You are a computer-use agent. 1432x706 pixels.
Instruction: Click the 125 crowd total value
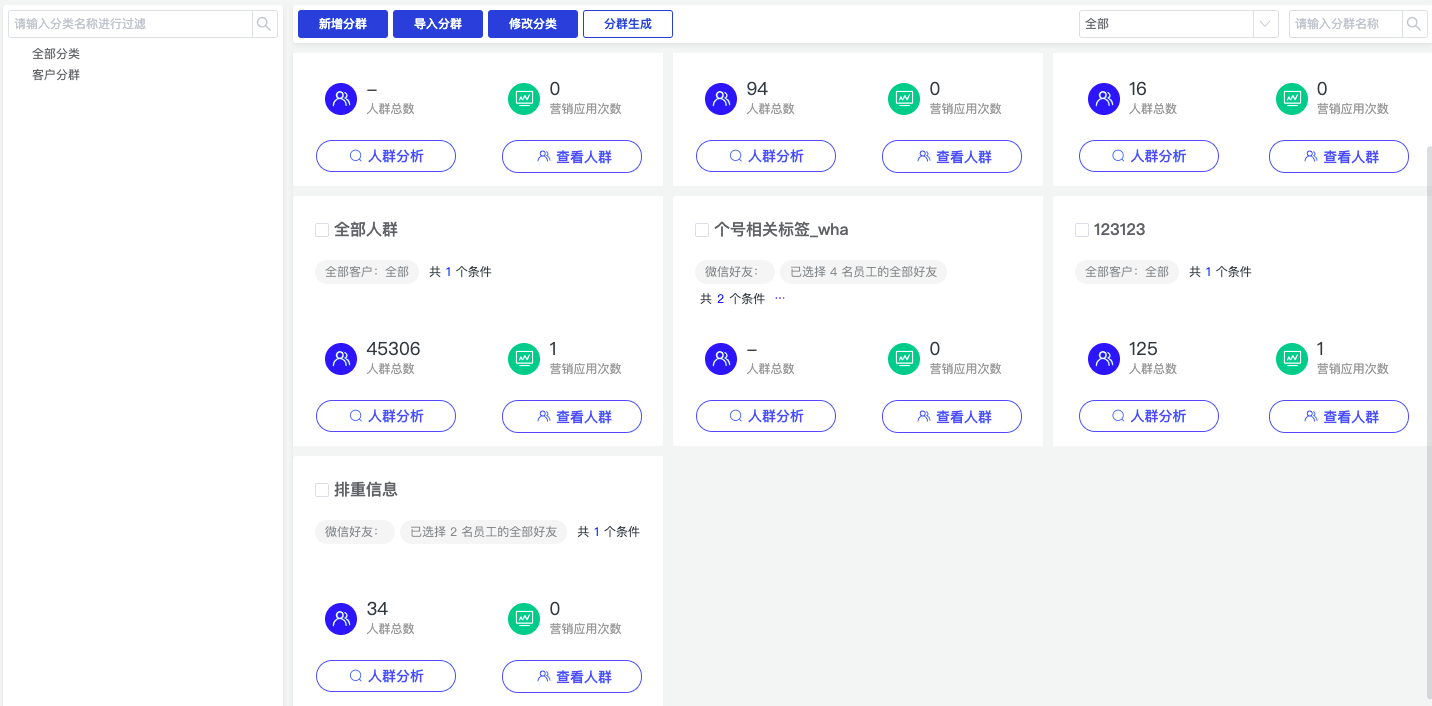click(x=1143, y=349)
